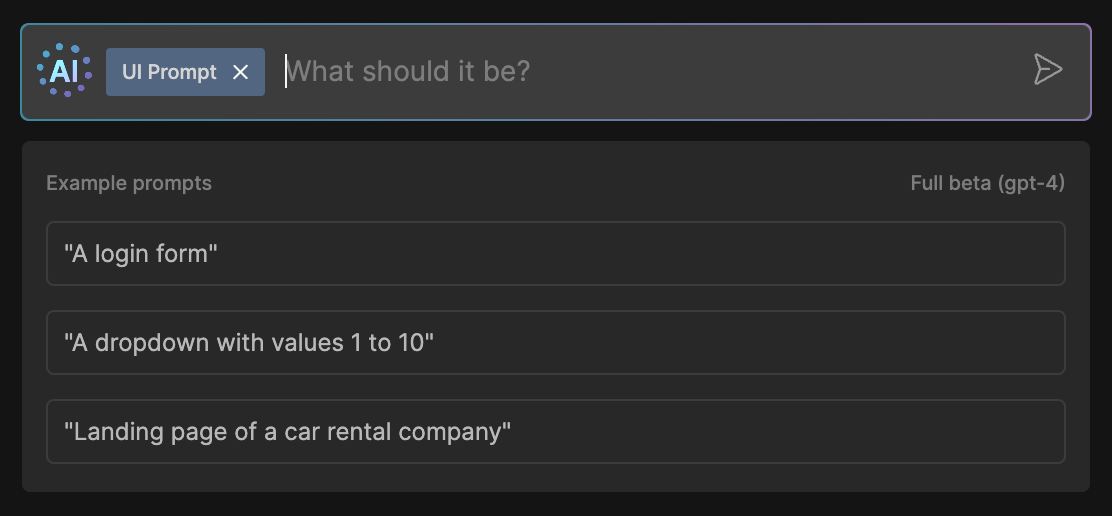Click the first example prompt row

(x=555, y=253)
